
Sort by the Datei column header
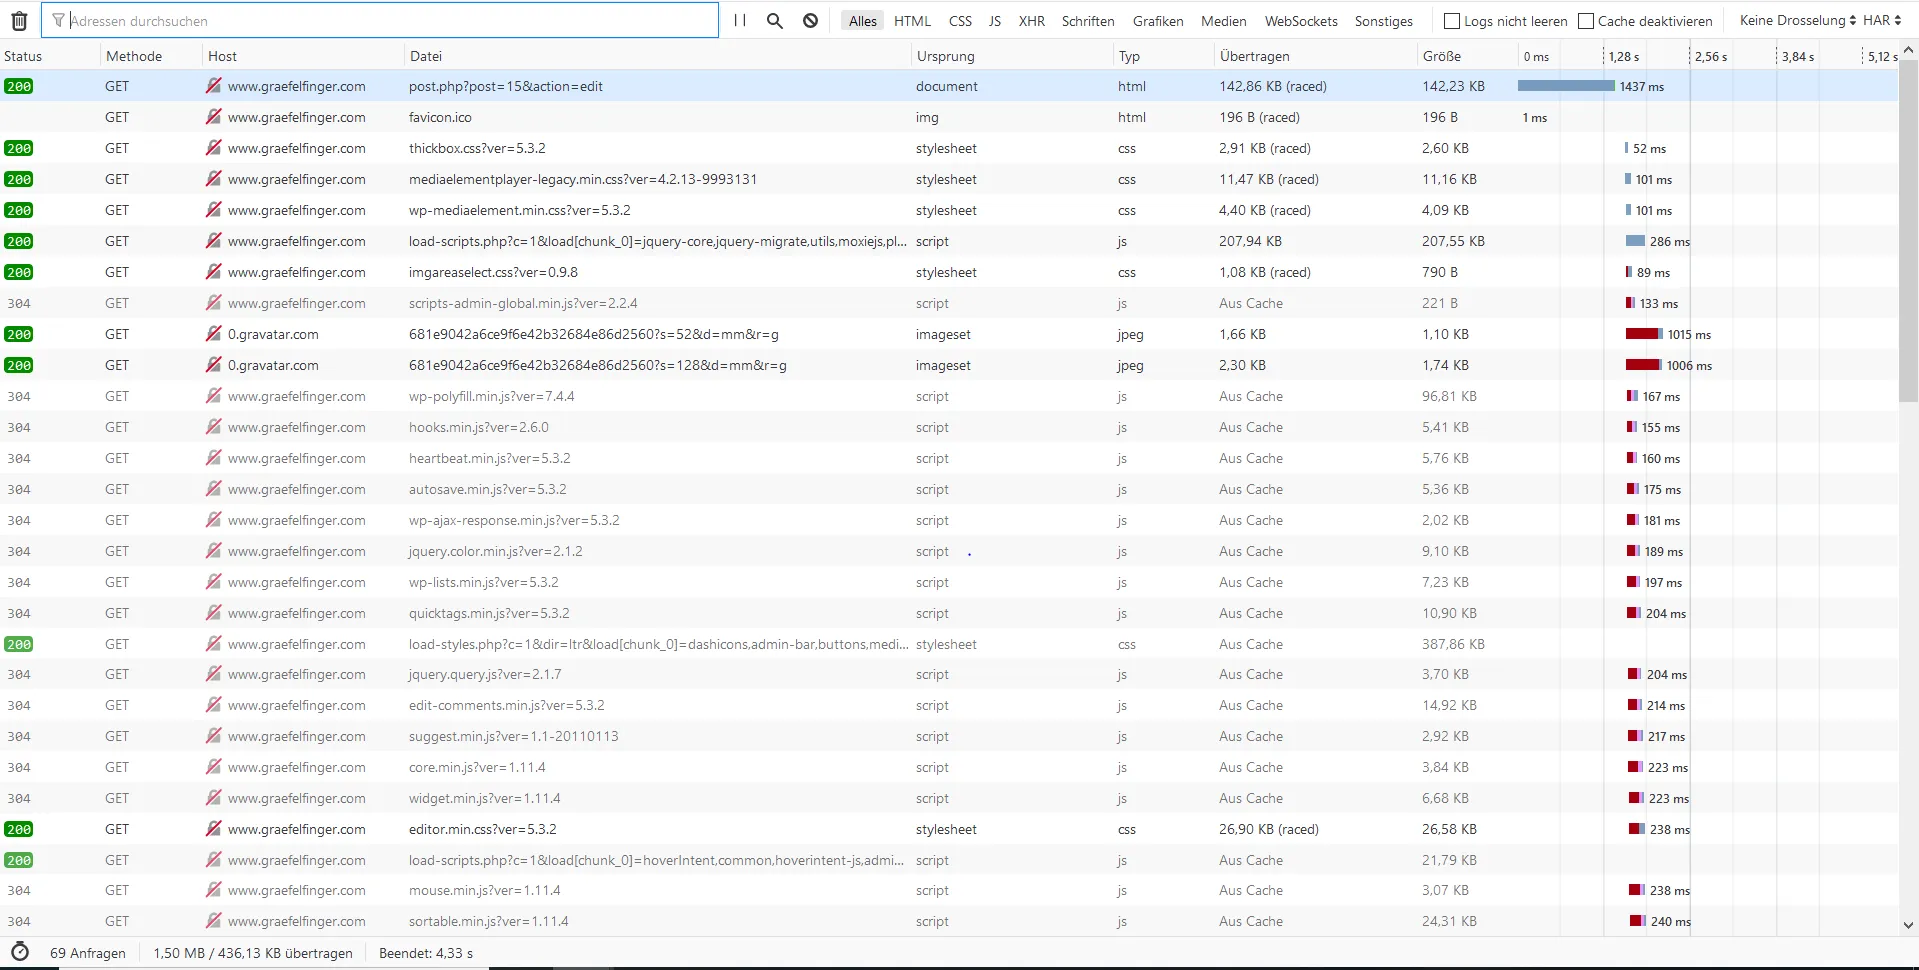point(658,56)
